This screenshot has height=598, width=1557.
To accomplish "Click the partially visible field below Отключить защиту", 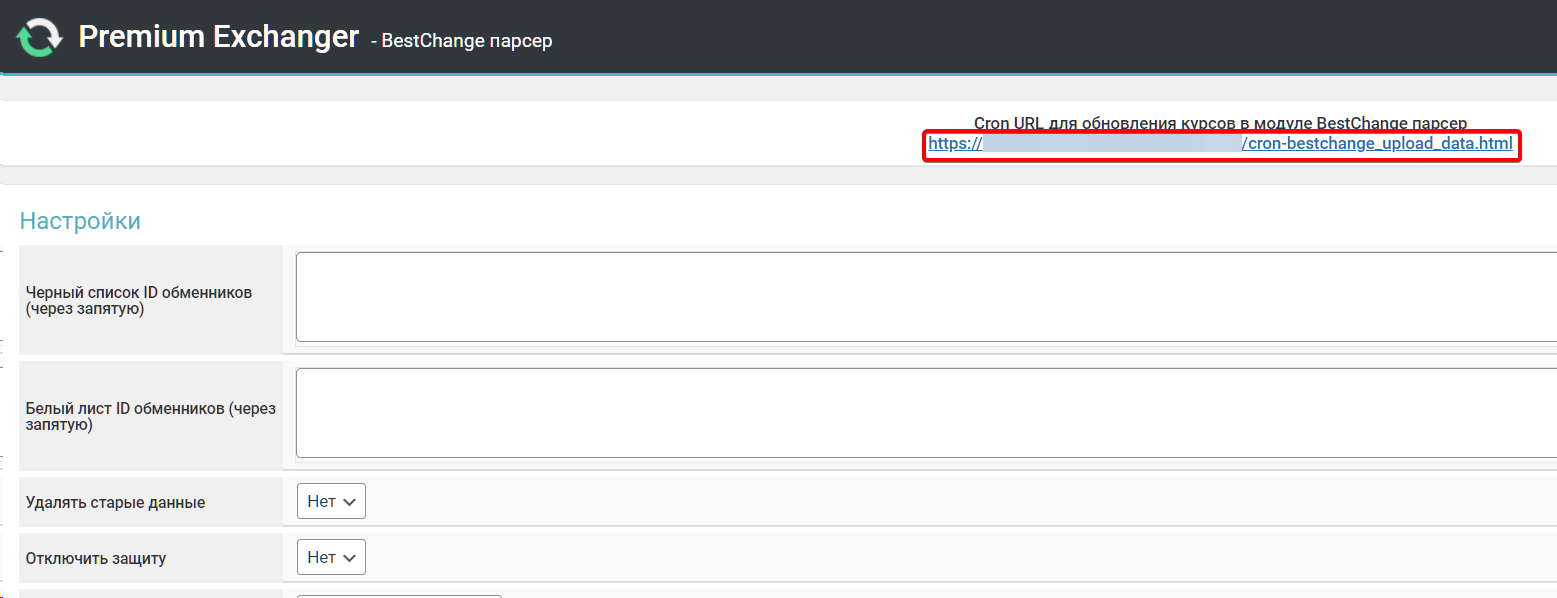I will [399, 595].
